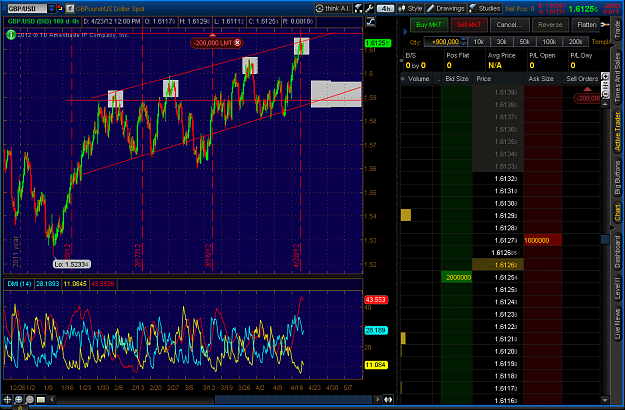This screenshot has width=625, height=410.
Task: Click the zoom out magnifier icon
Action: click(x=29, y=399)
